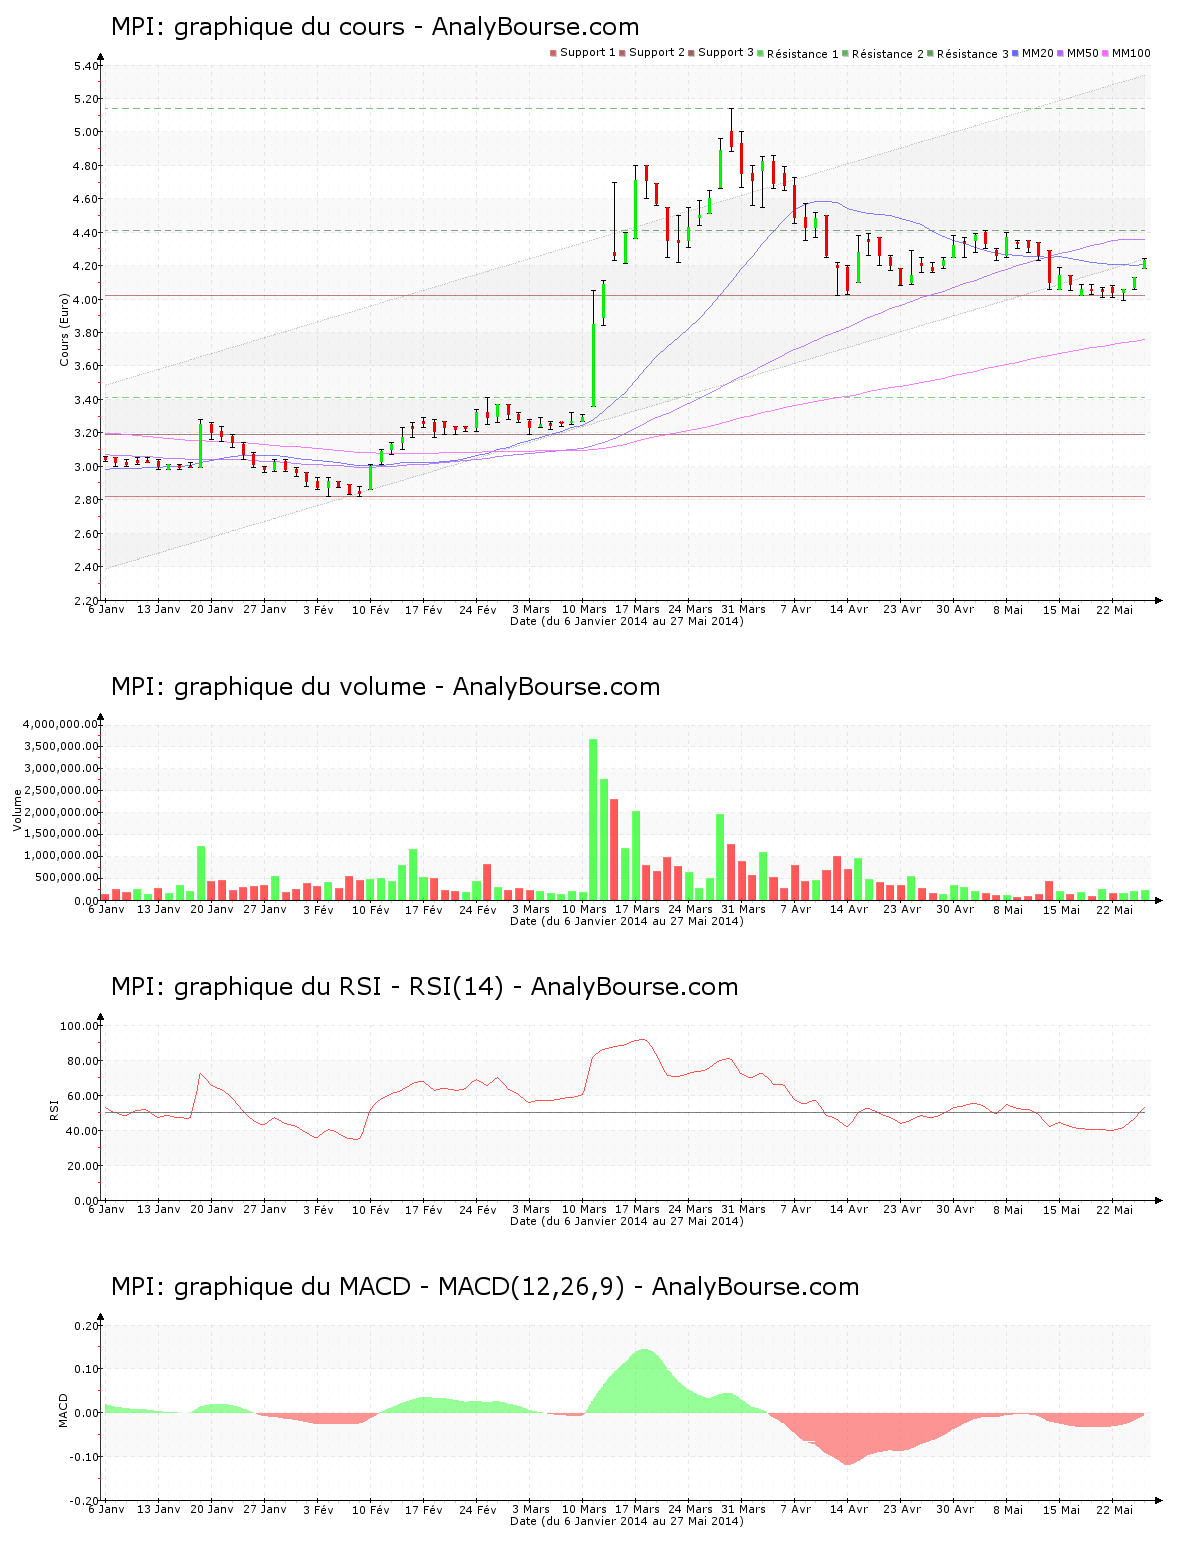
Task: Click the "100.00" value on the RSI axis
Action: [x=80, y=1026]
